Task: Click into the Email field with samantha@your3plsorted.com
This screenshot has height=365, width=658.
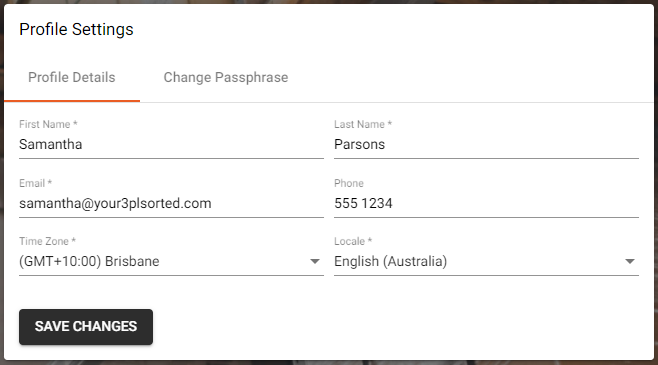Action: pos(171,203)
